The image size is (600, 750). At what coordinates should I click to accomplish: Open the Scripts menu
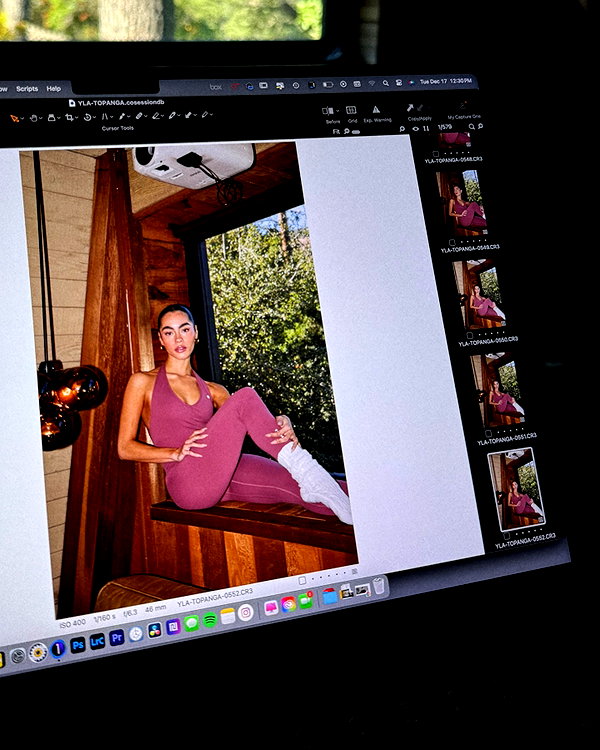27,89
